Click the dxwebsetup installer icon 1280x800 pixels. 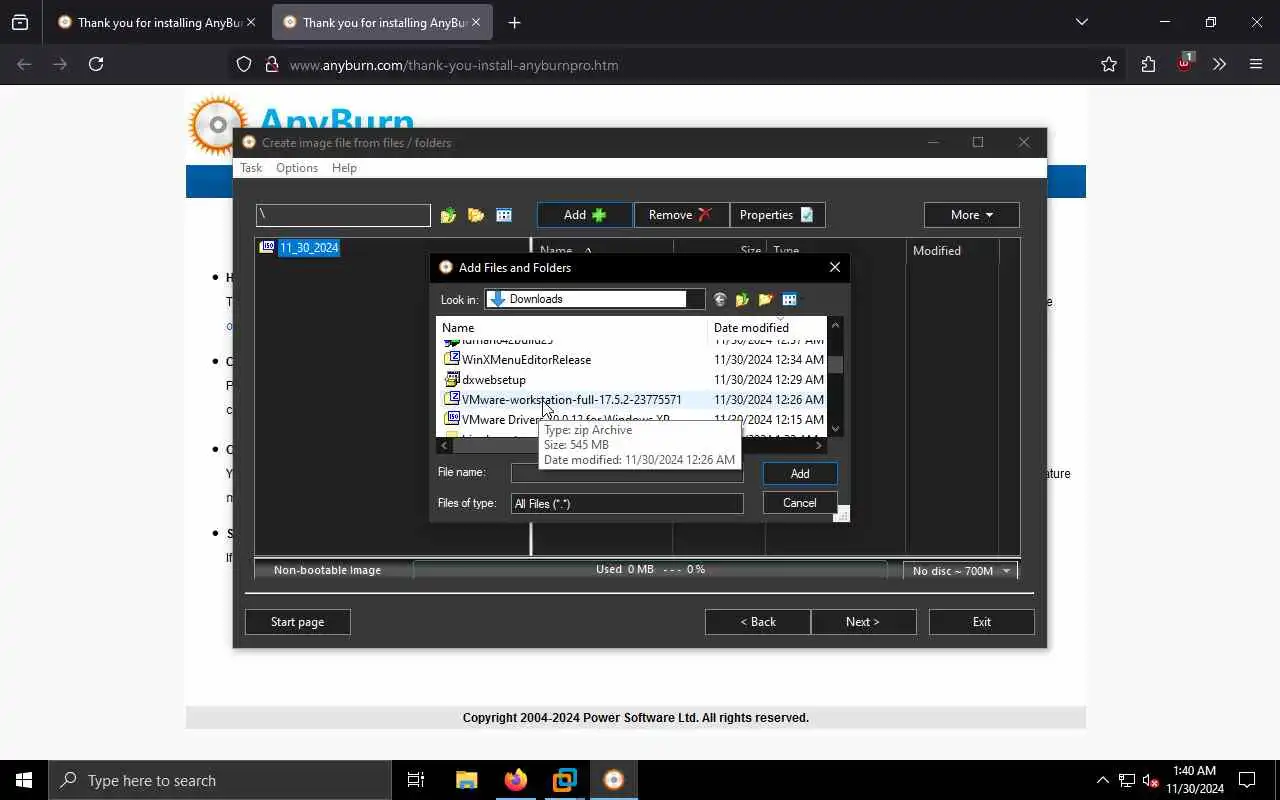(452, 379)
